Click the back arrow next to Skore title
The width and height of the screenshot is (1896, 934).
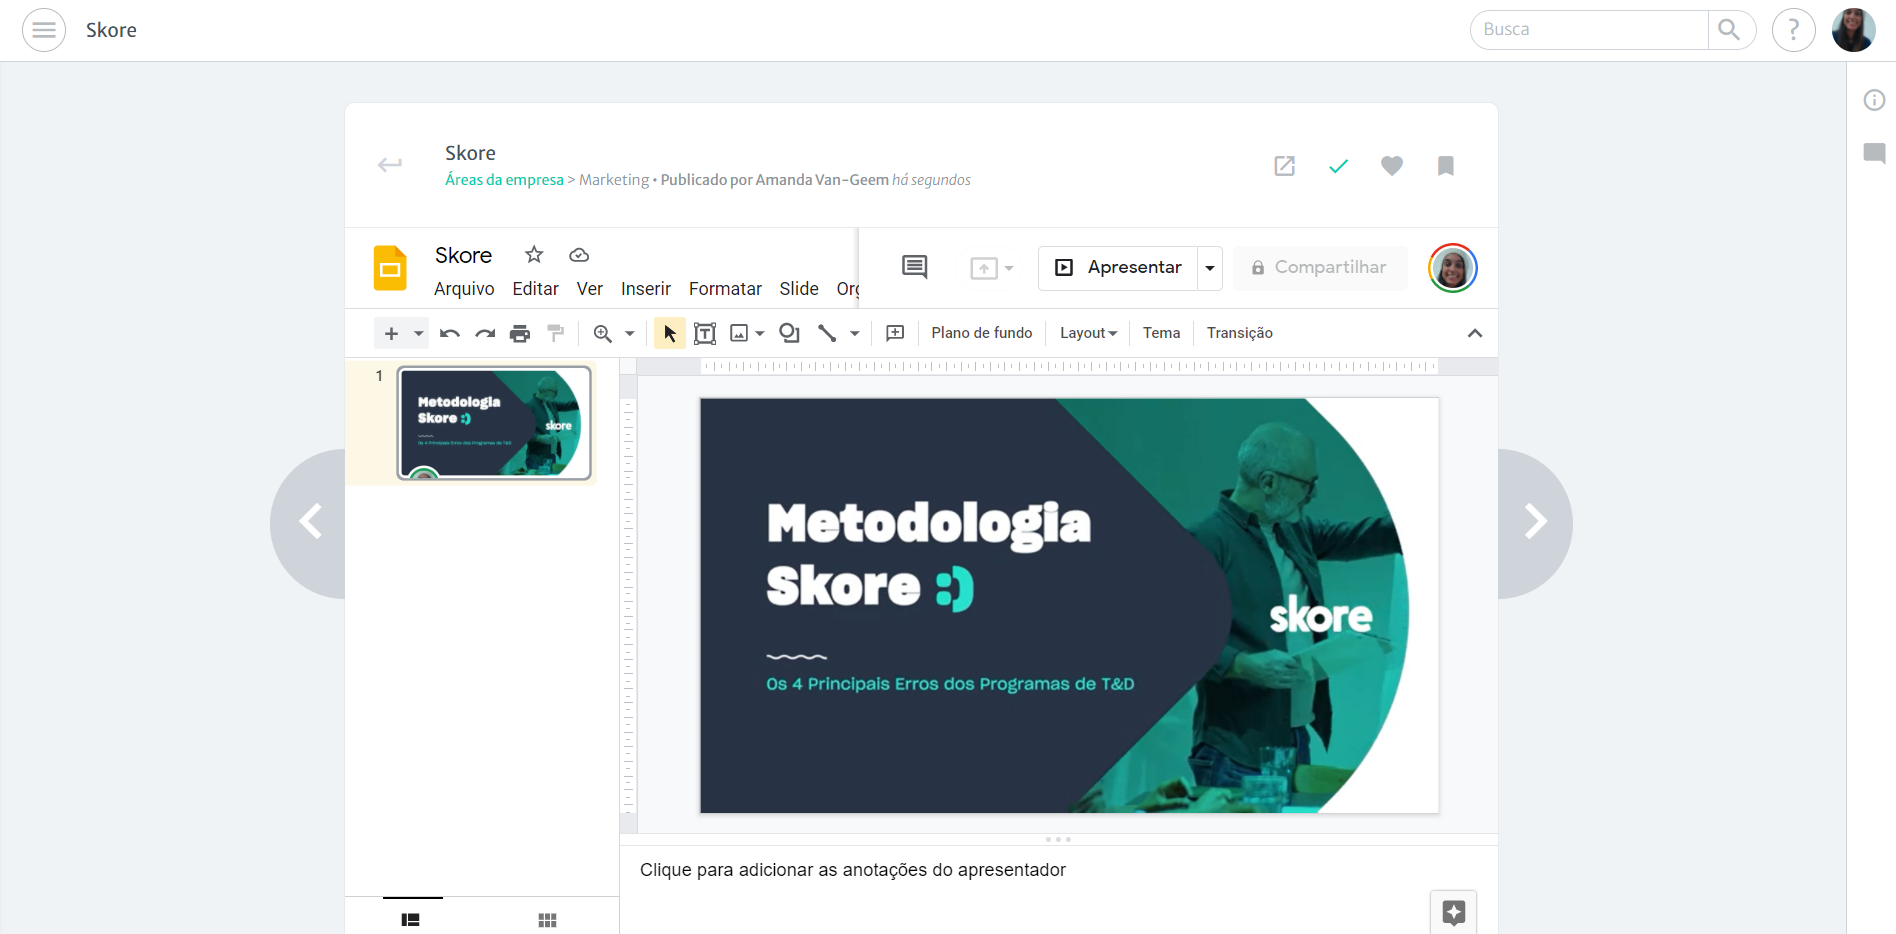[x=390, y=165]
